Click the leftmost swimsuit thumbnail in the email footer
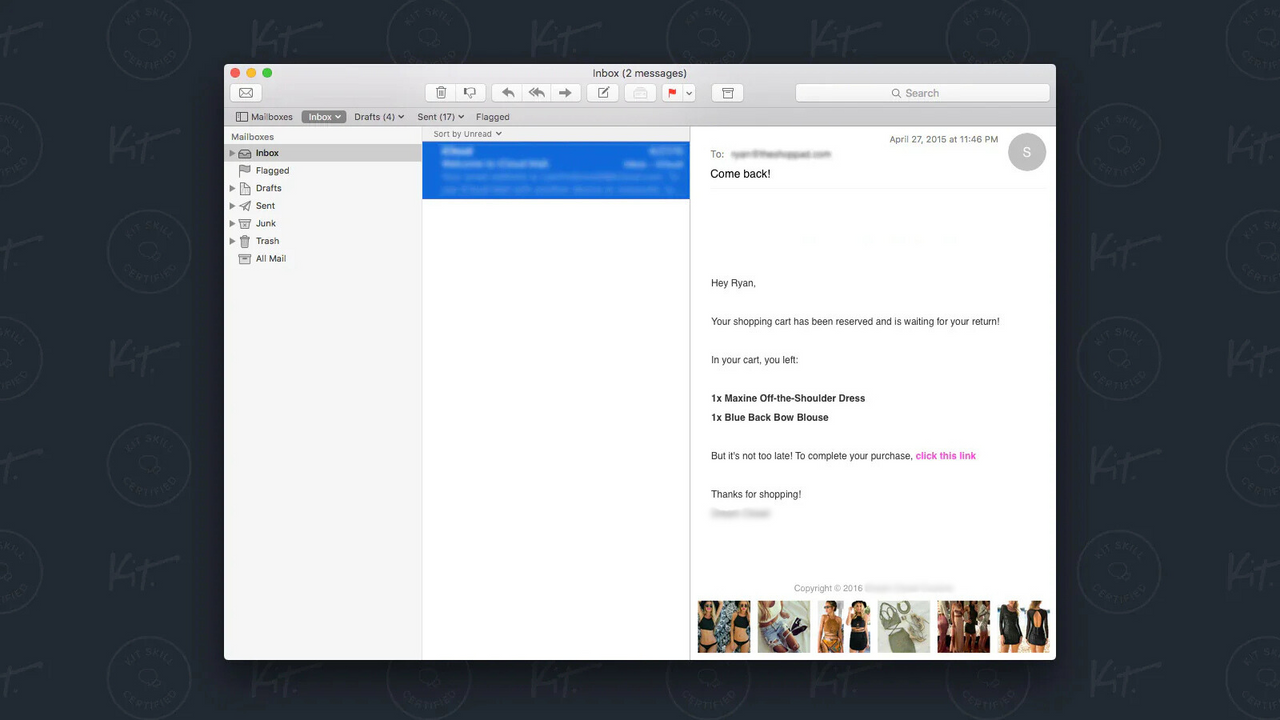The height and width of the screenshot is (720, 1280). [x=723, y=626]
